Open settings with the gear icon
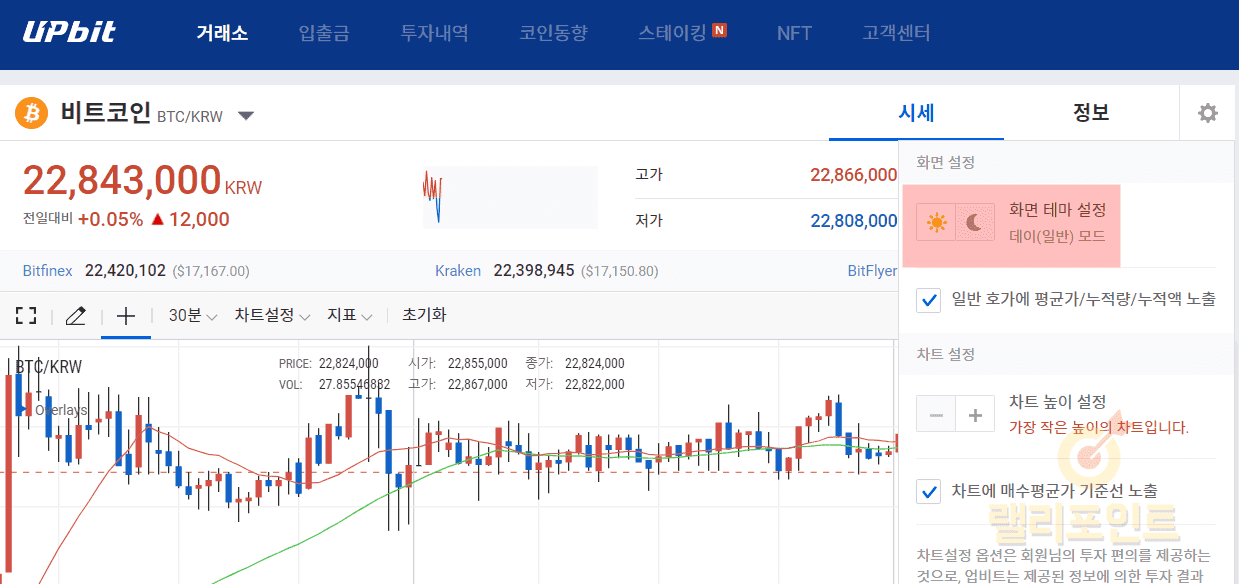 tap(1208, 113)
